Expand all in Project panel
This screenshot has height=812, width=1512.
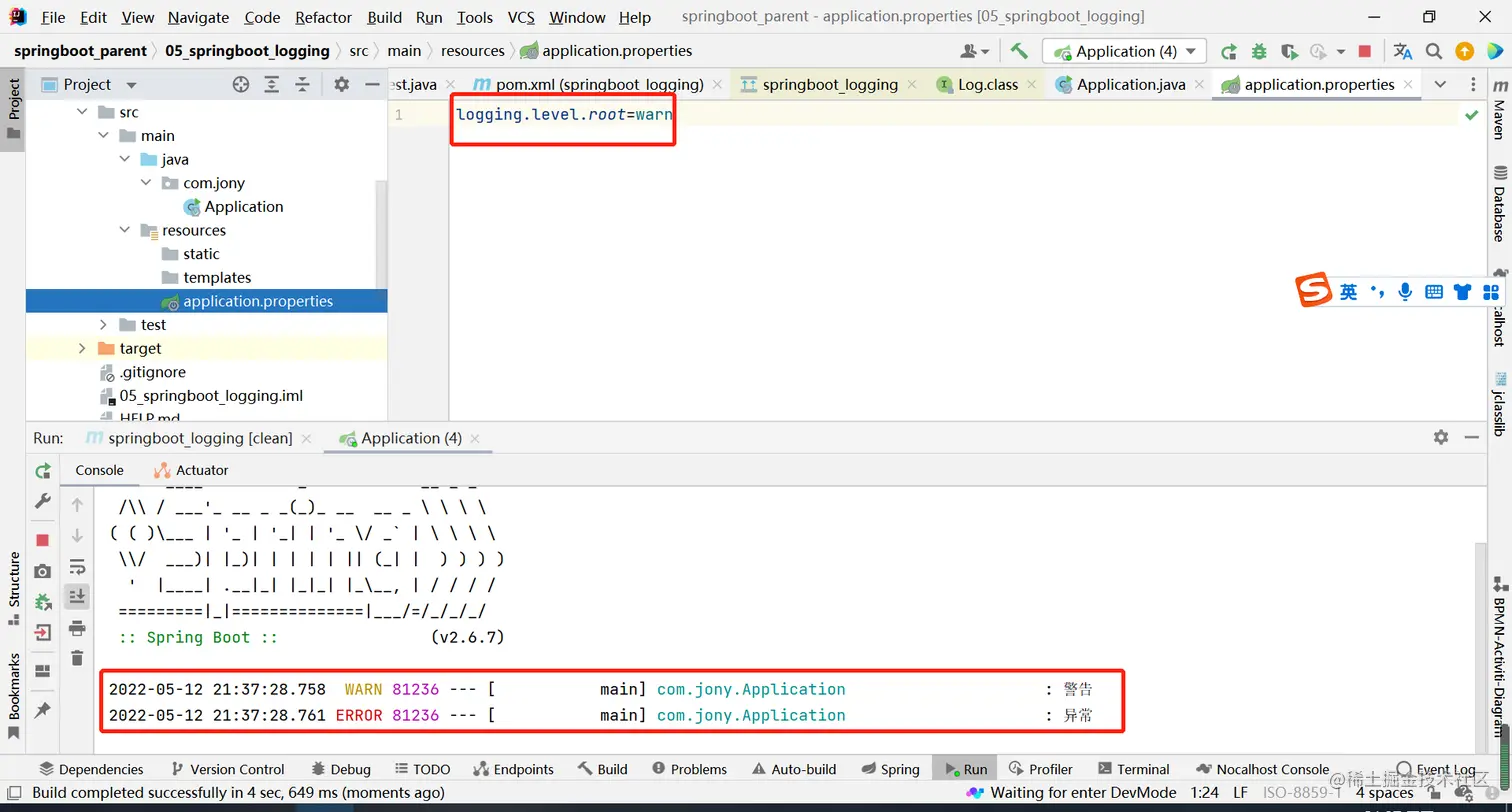(271, 85)
